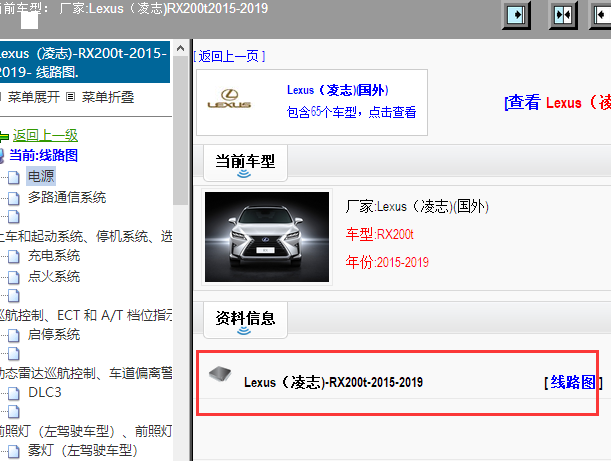Click 菜单展开 to expand menu
This screenshot has height=461, width=611.
click(x=34, y=97)
